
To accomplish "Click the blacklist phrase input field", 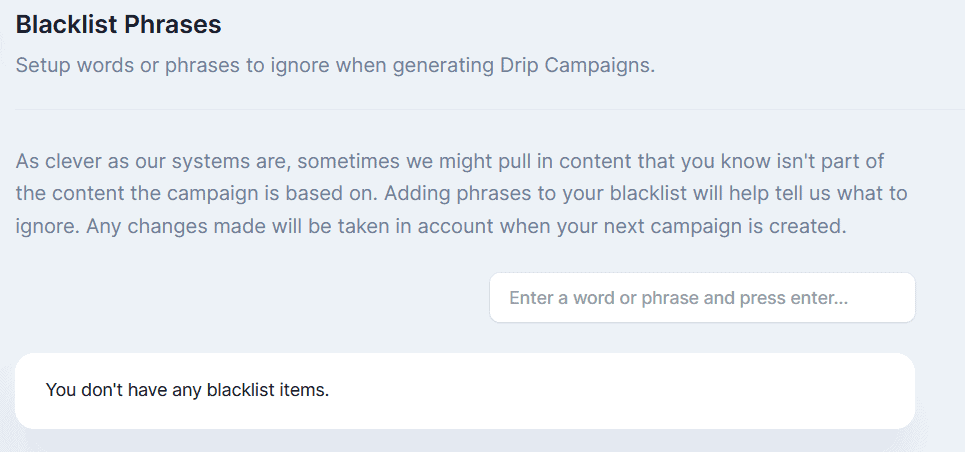I will [x=702, y=298].
